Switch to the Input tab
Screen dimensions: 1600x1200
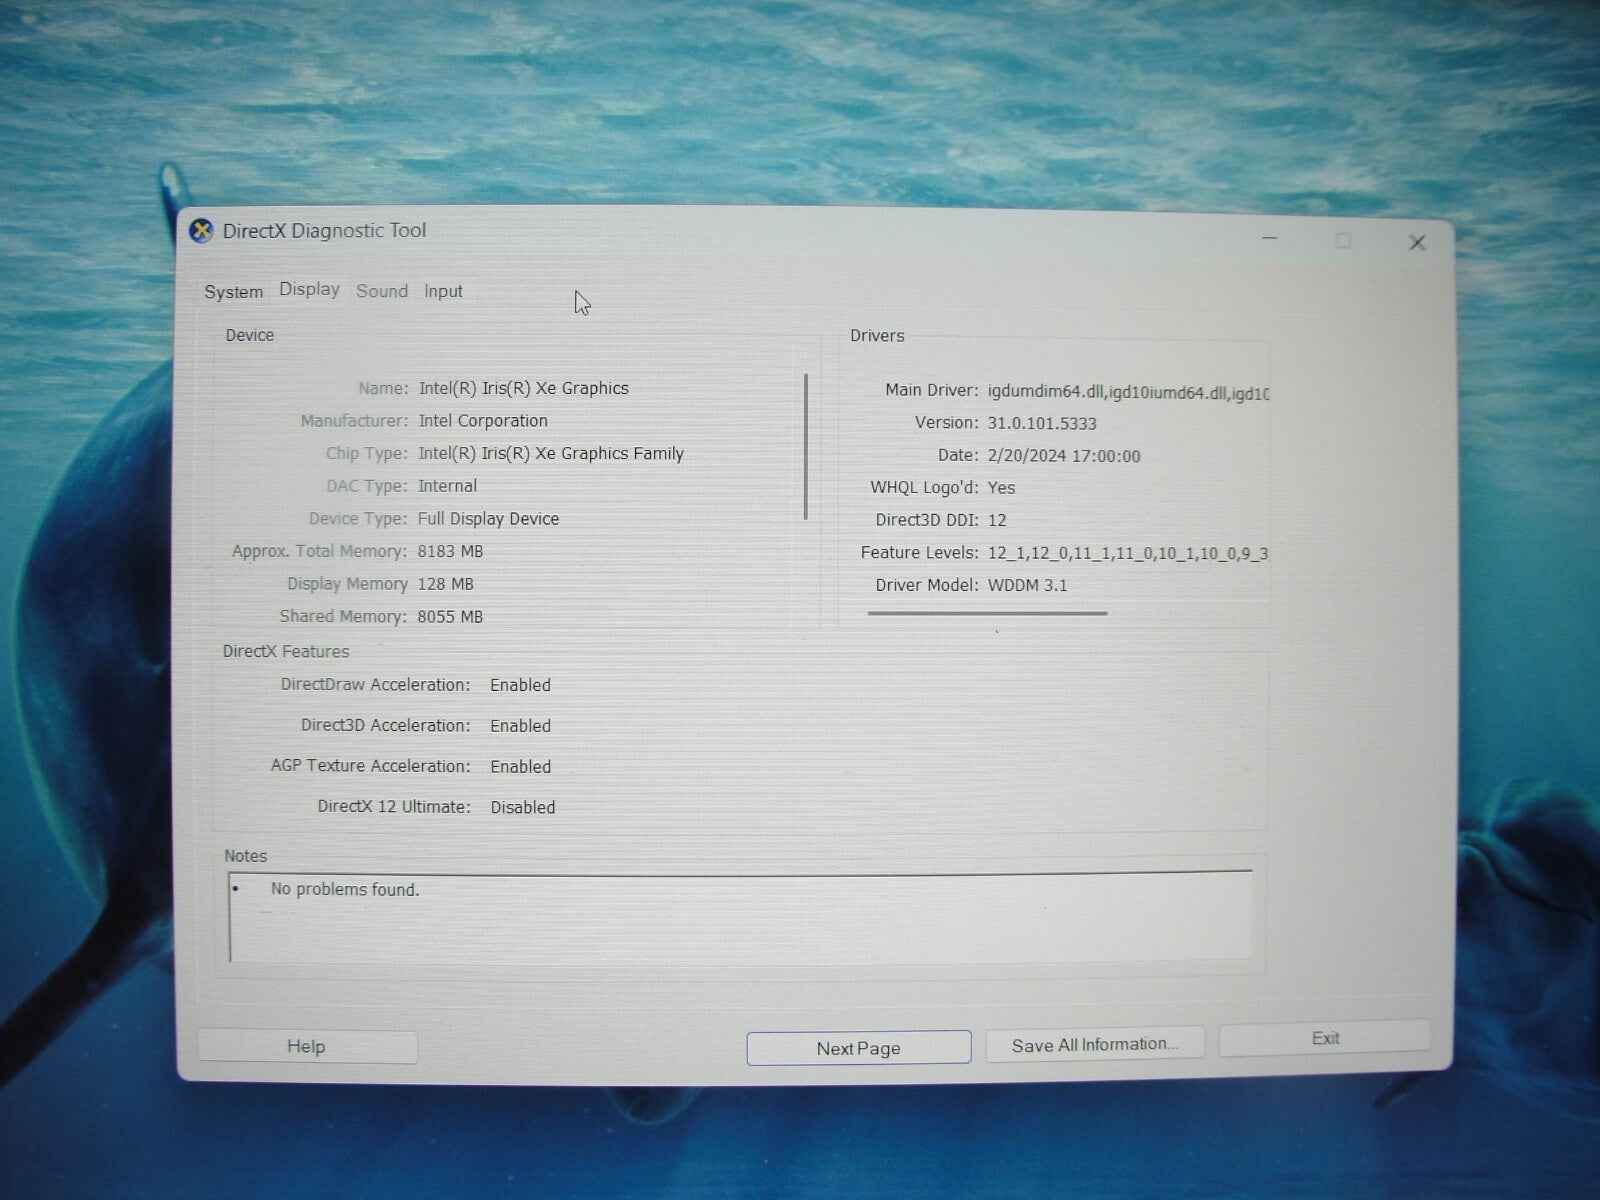[x=442, y=290]
